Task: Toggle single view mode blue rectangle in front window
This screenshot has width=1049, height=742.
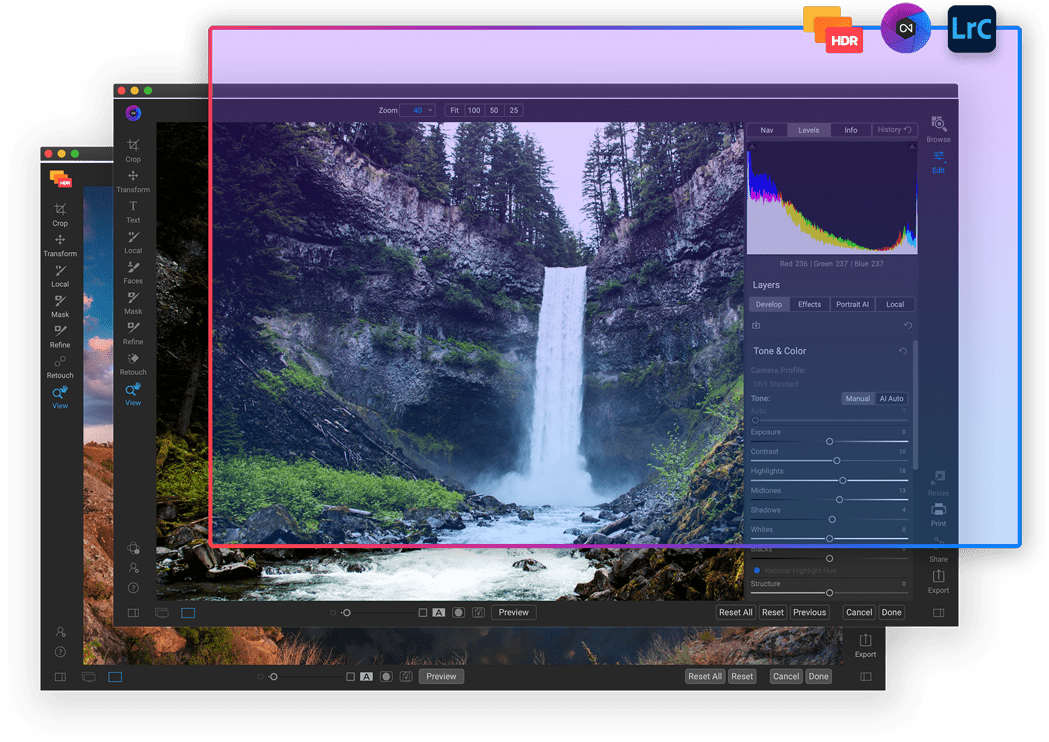Action: tap(188, 613)
